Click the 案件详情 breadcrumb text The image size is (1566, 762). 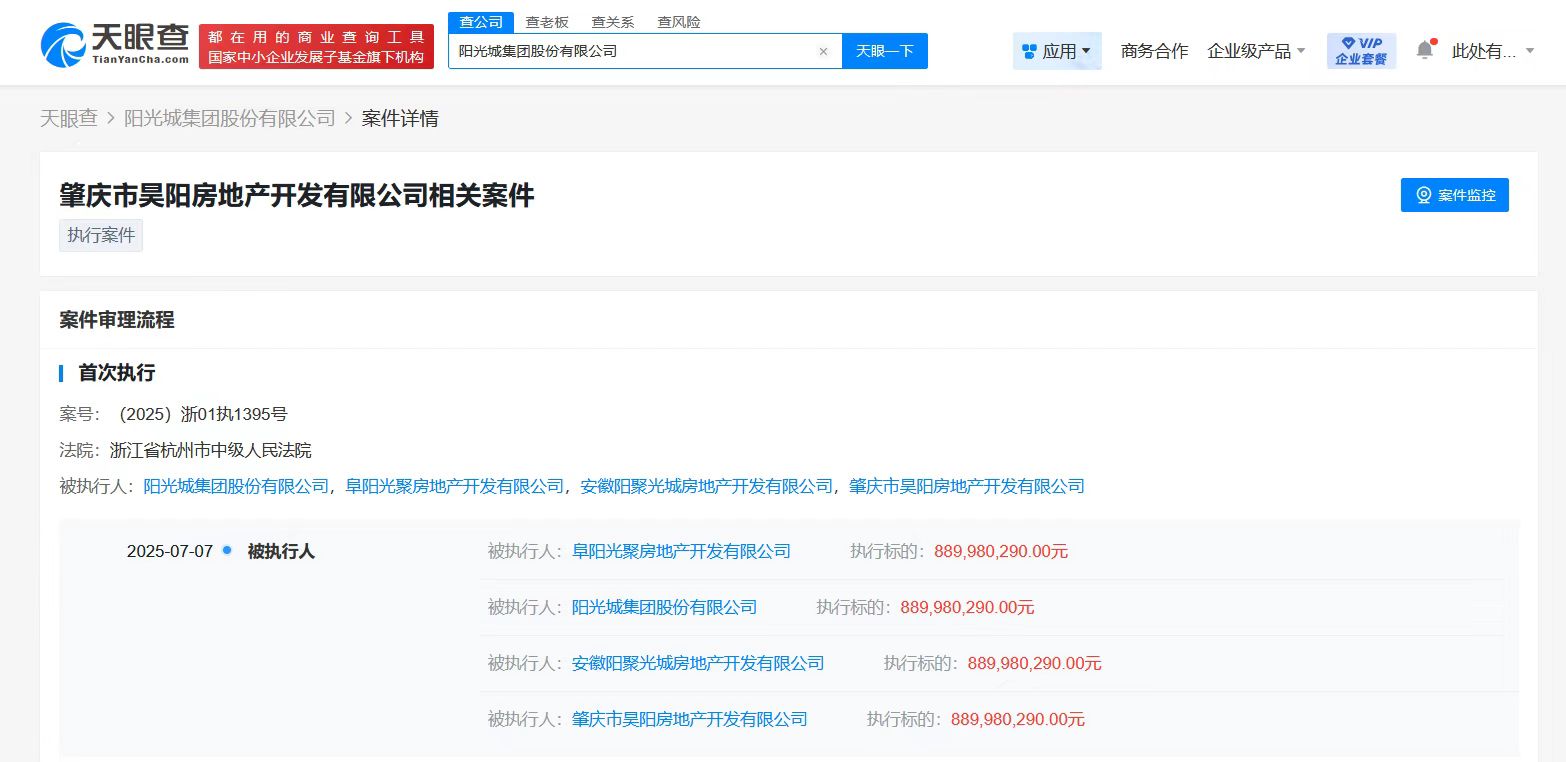[x=400, y=118]
